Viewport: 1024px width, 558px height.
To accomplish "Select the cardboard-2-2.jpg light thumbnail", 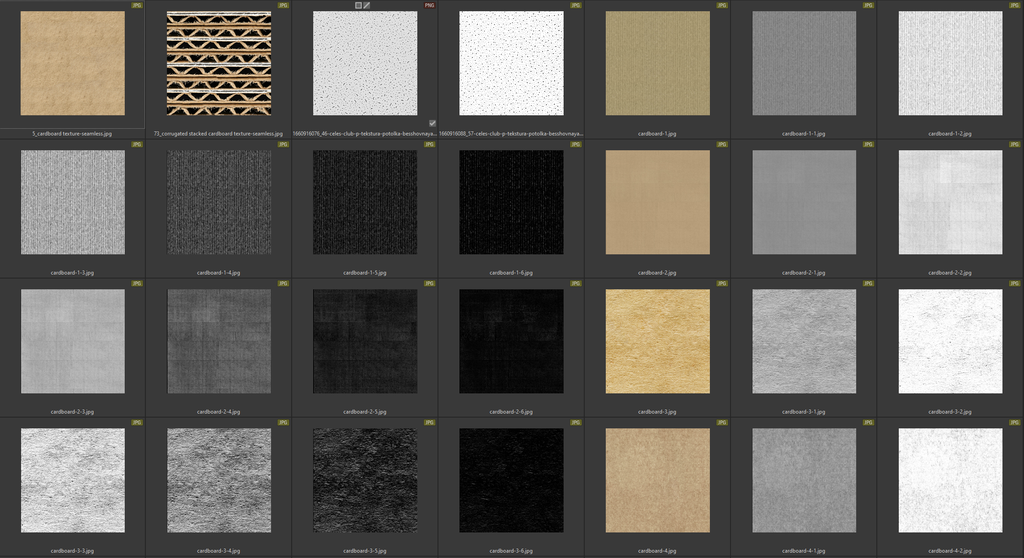I will click(x=950, y=202).
